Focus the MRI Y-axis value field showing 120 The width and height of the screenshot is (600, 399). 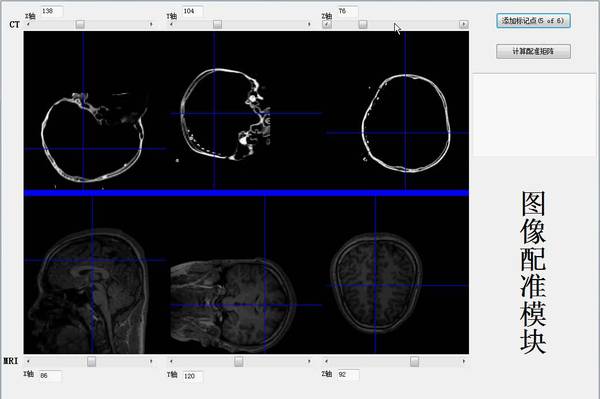point(192,376)
